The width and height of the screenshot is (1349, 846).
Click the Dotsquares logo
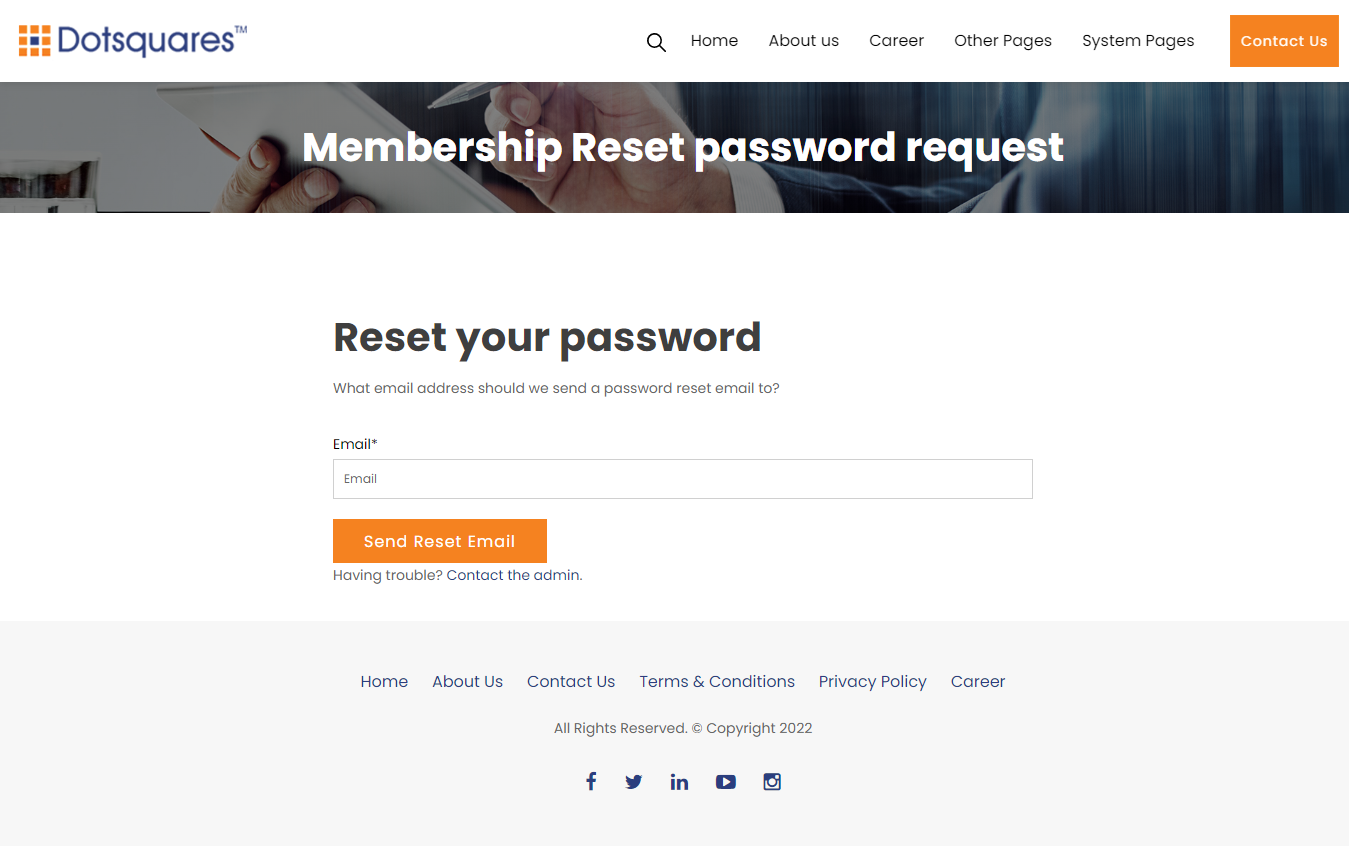132,40
